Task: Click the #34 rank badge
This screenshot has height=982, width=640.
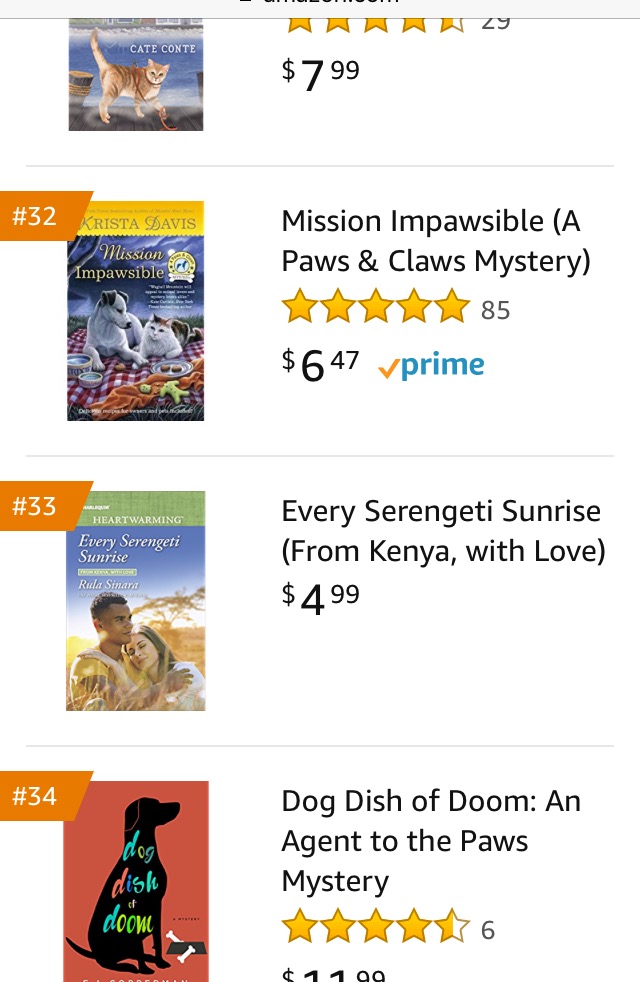Action: [x=38, y=796]
